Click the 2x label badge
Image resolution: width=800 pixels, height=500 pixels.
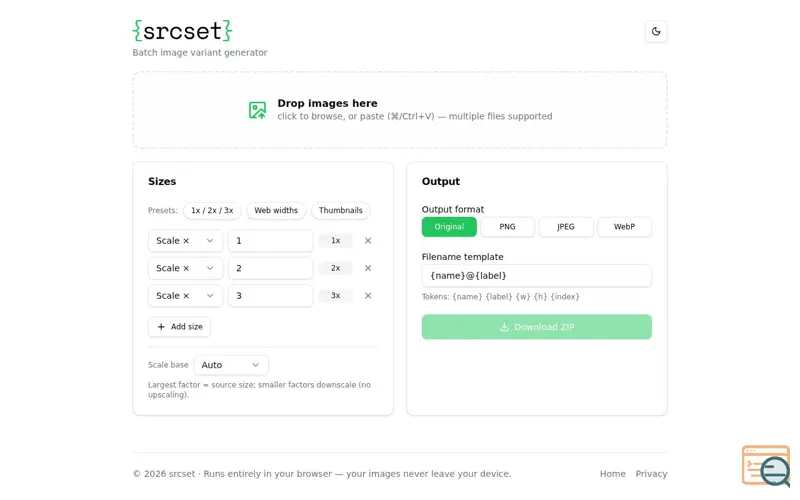[335, 268]
